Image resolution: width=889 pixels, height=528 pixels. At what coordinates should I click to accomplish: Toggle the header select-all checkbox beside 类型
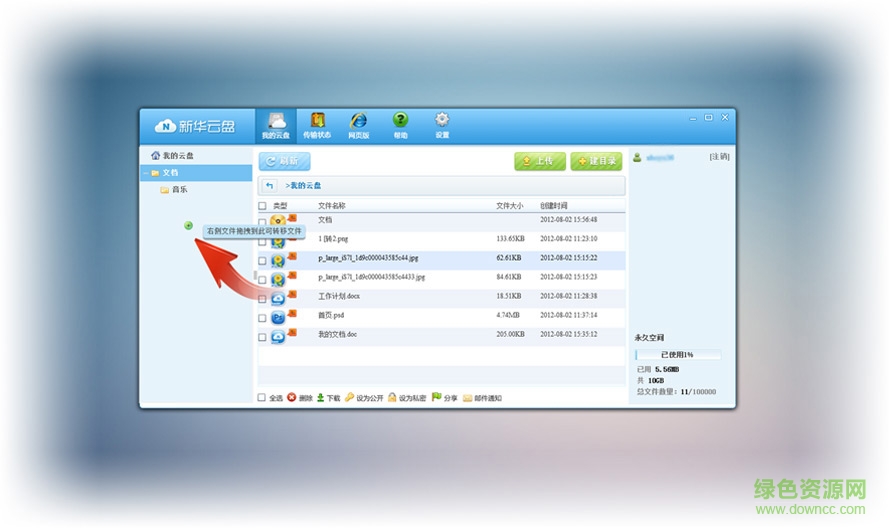click(262, 206)
